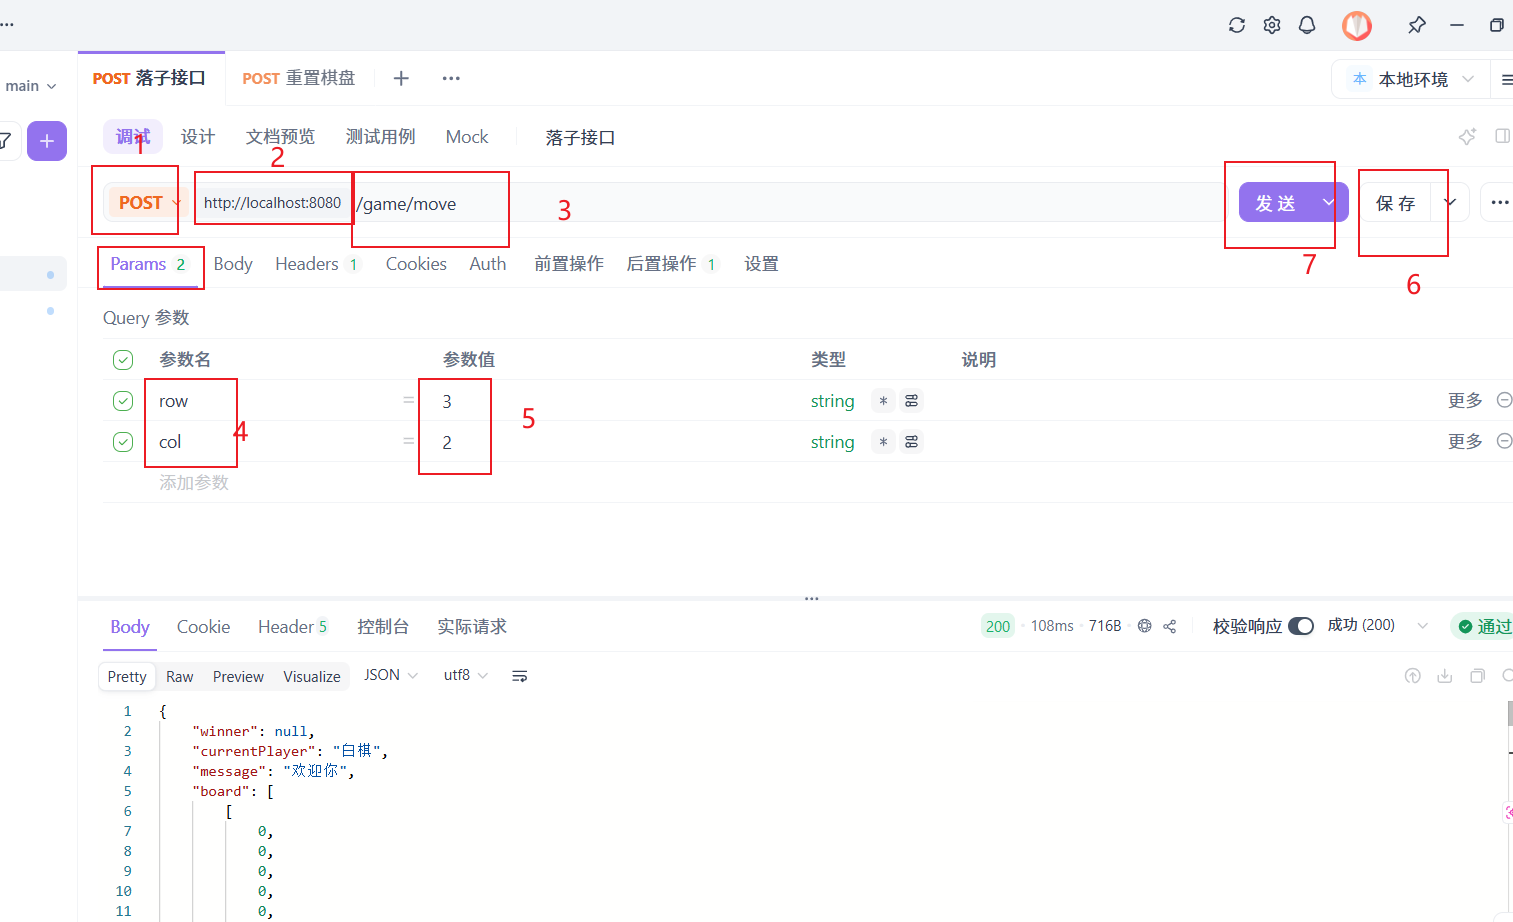Open the more actions ellipsis beside 保存

coord(1500,202)
